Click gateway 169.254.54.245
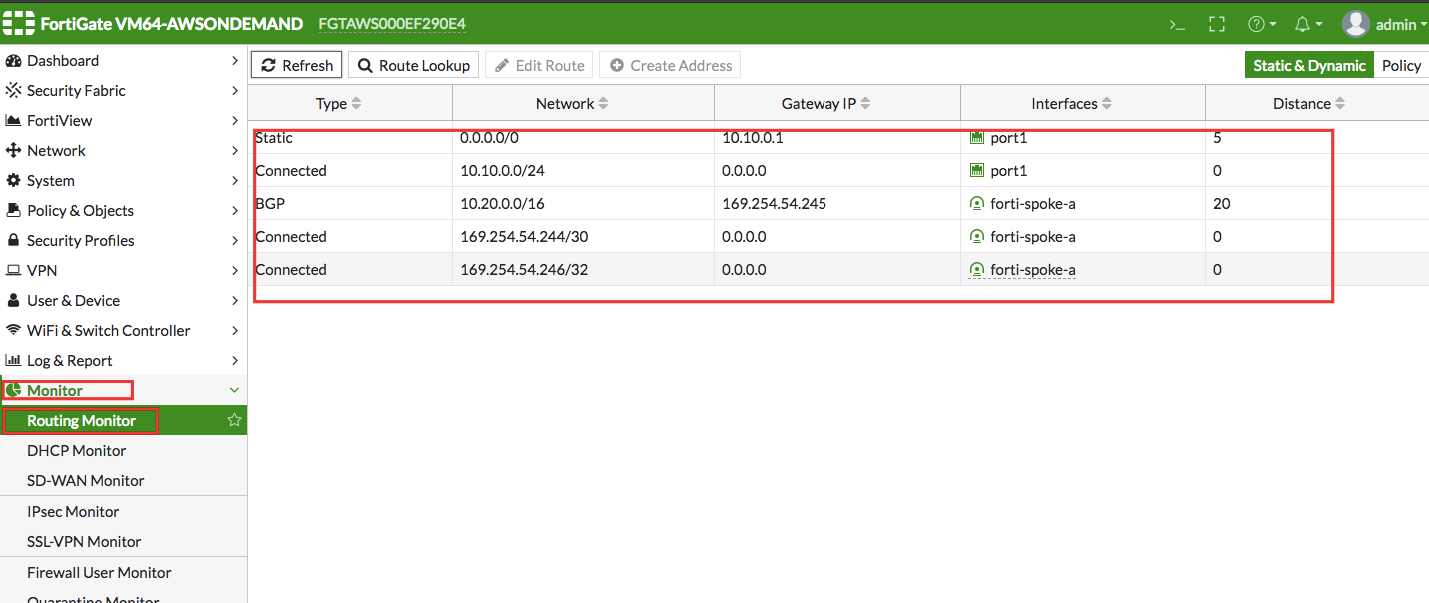Screen dimensions: 1429x603 pos(774,204)
